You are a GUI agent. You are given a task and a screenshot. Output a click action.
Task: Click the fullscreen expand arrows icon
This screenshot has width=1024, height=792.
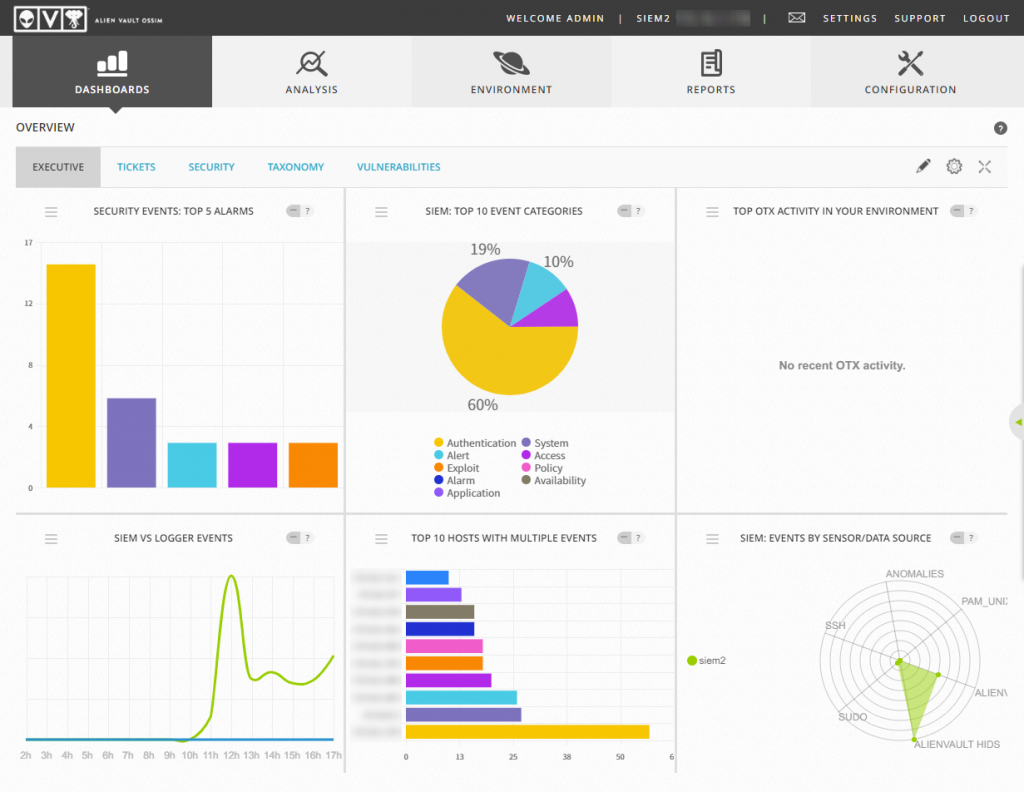[x=985, y=166]
